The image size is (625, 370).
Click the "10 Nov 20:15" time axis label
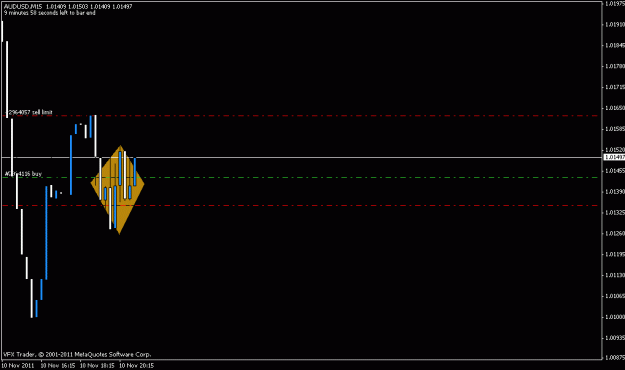pos(136,365)
